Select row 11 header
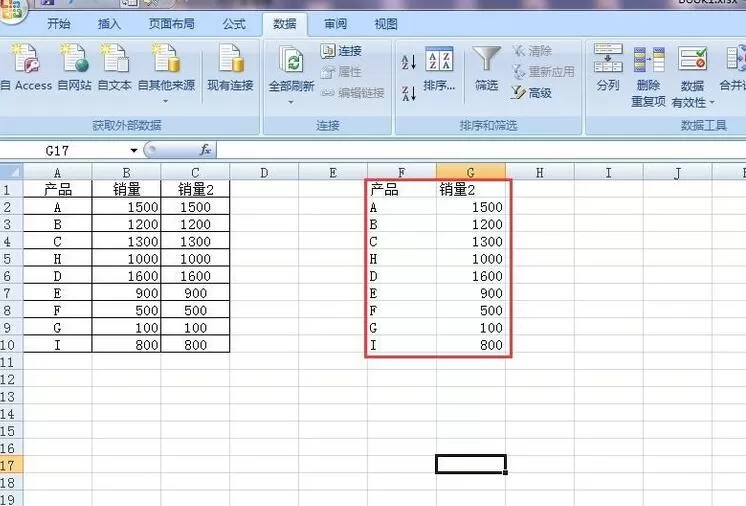 point(11,362)
